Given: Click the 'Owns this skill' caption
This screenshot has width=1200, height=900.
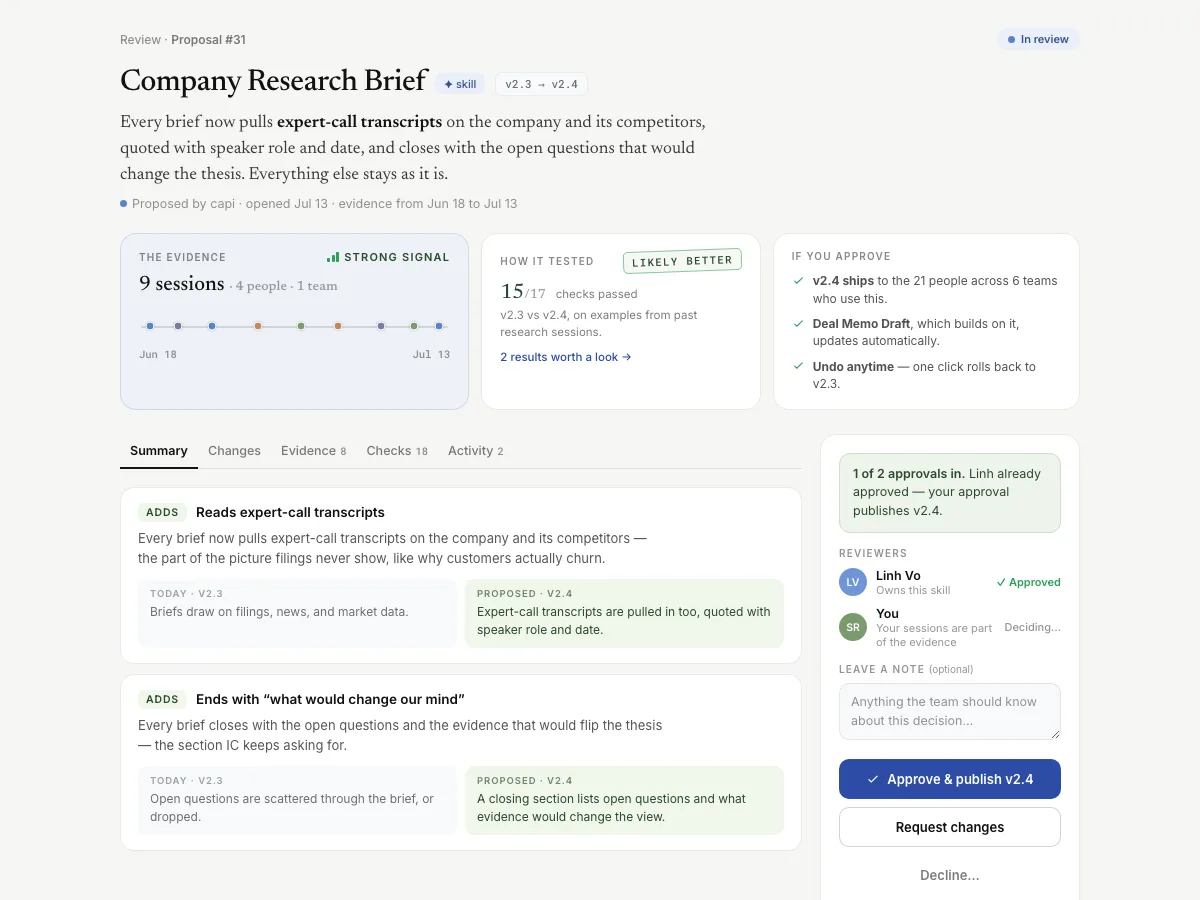Looking at the screenshot, I should click(913, 590).
